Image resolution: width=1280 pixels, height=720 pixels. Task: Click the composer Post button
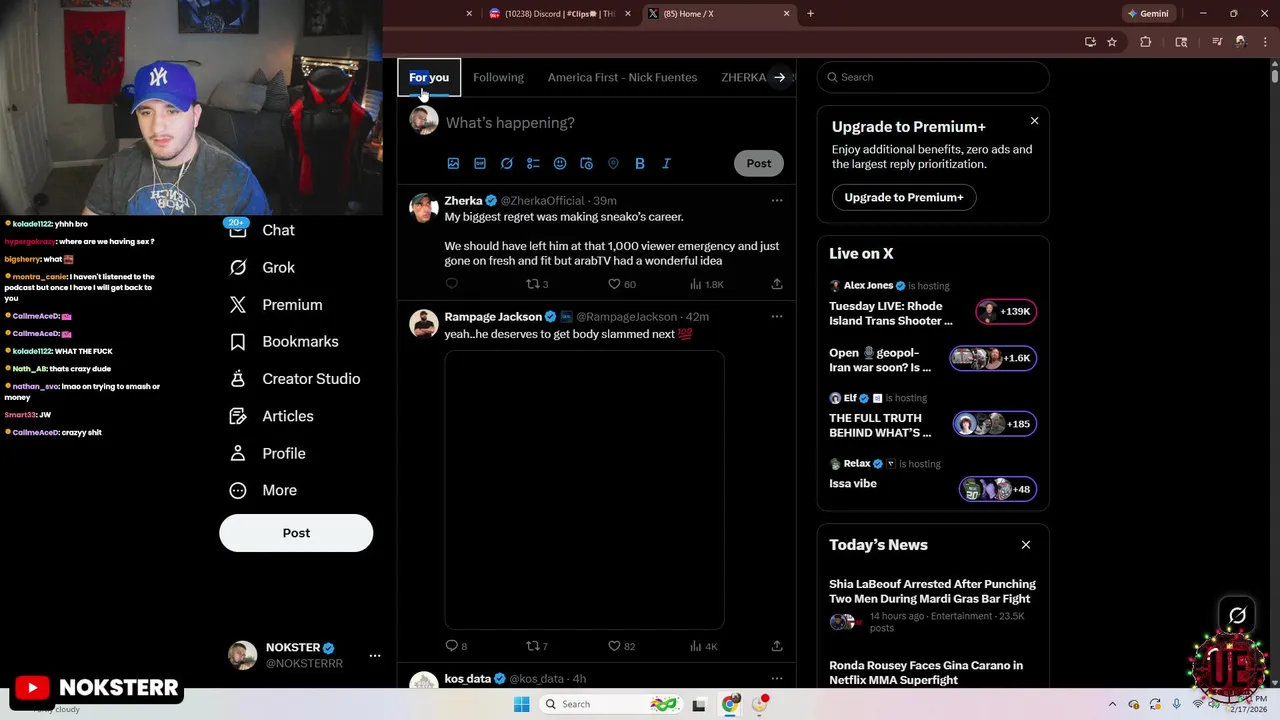pyautogui.click(x=759, y=163)
